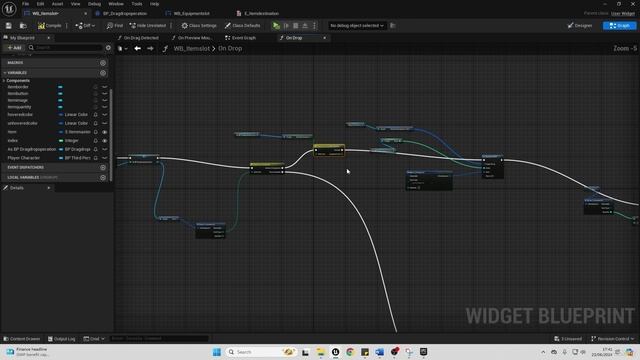Open Class Settings

(x=199, y=26)
